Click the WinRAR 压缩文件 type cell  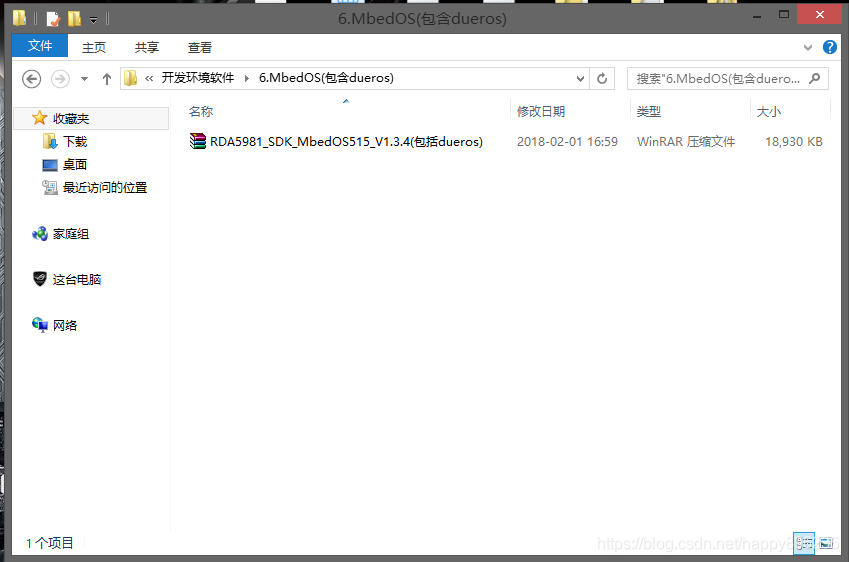click(x=685, y=141)
